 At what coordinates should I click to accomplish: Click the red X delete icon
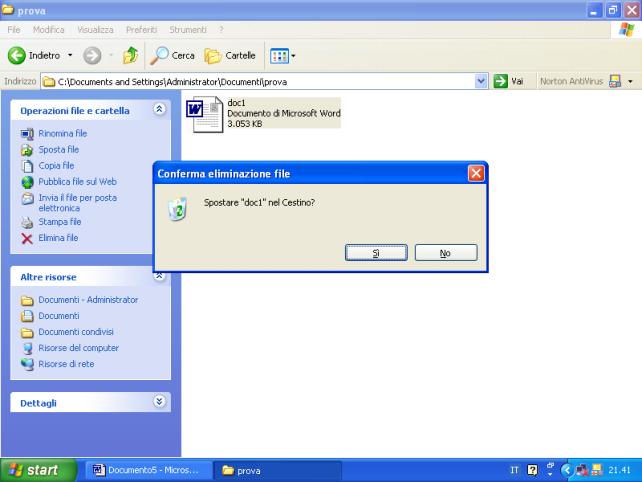(x=27, y=238)
